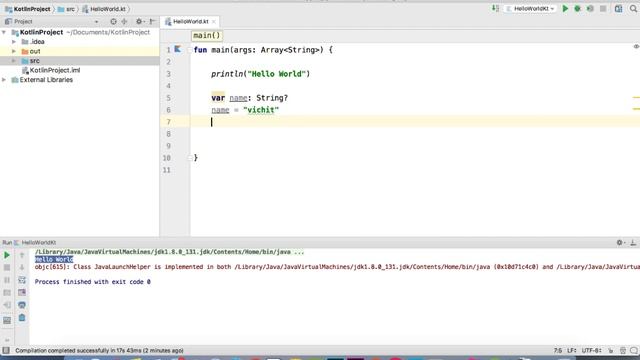Select the out folder in tree
This screenshot has height=360, width=640.
point(31,51)
